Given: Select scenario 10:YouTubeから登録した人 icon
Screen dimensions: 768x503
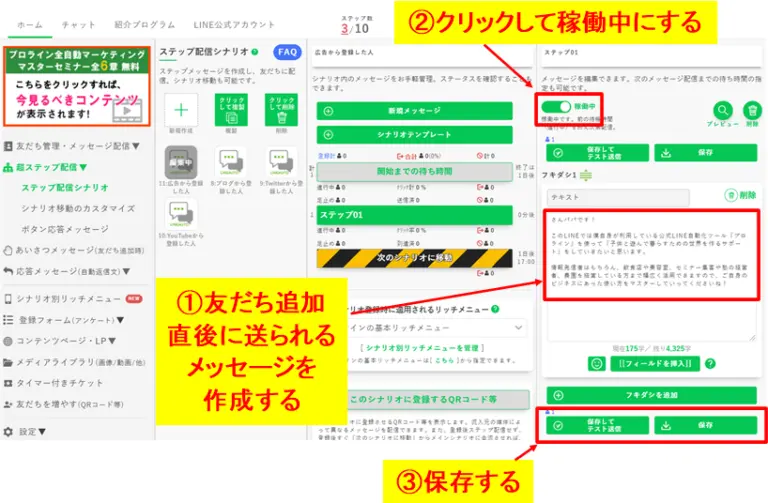Looking at the screenshot, I should pos(181,215).
